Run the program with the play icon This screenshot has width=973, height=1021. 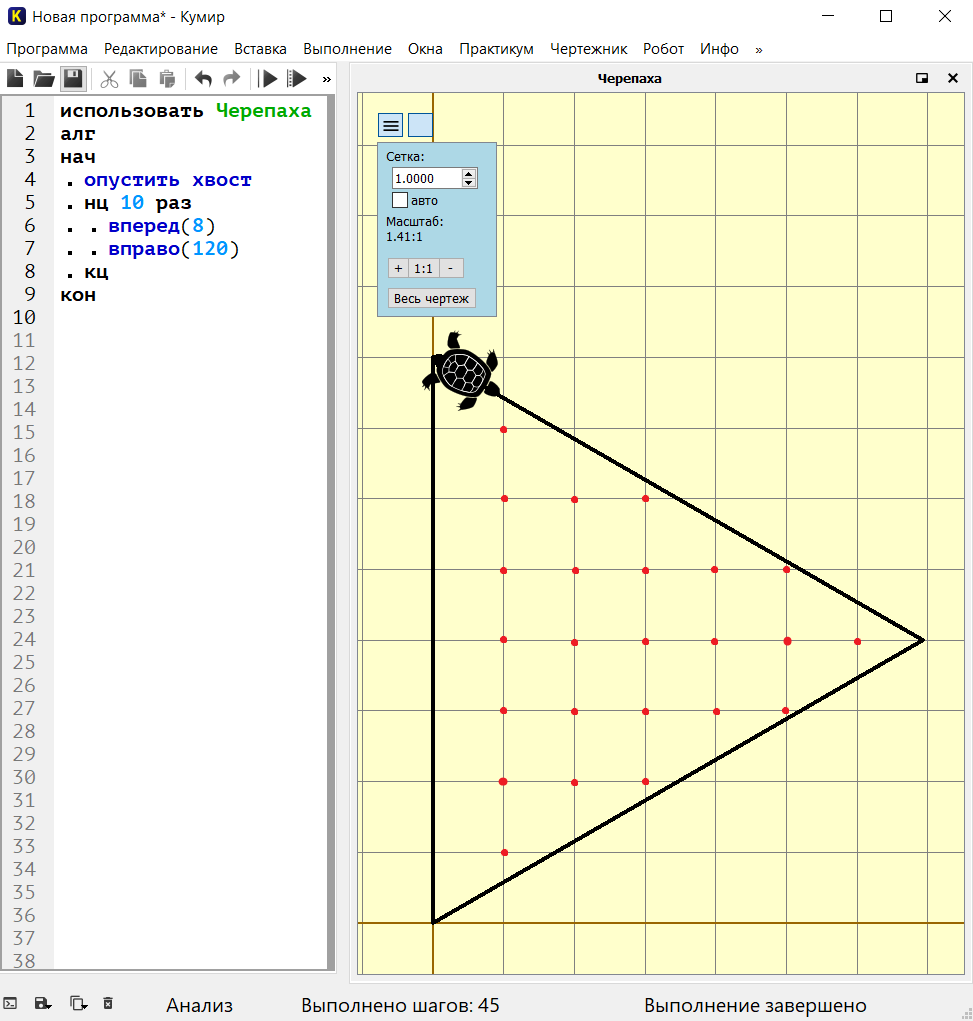coord(267,79)
